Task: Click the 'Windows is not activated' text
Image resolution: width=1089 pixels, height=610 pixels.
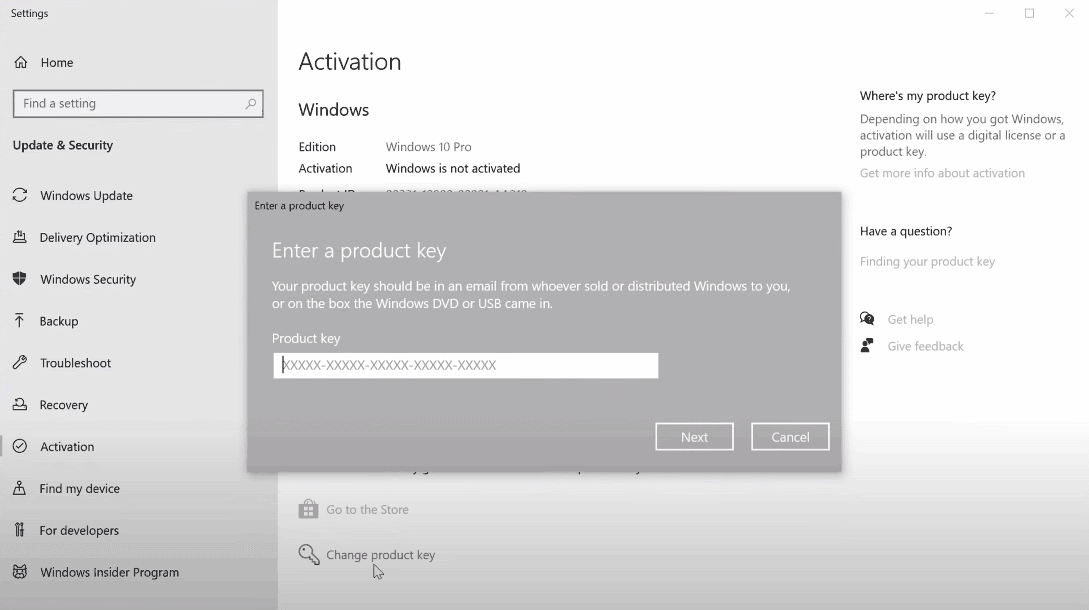Action: [453, 168]
